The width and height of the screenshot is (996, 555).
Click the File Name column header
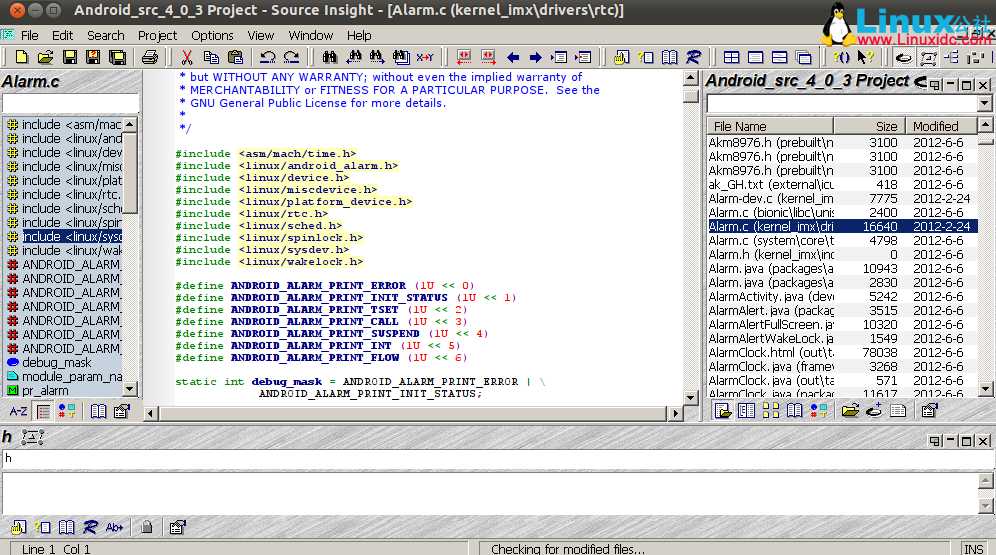[x=770, y=126]
